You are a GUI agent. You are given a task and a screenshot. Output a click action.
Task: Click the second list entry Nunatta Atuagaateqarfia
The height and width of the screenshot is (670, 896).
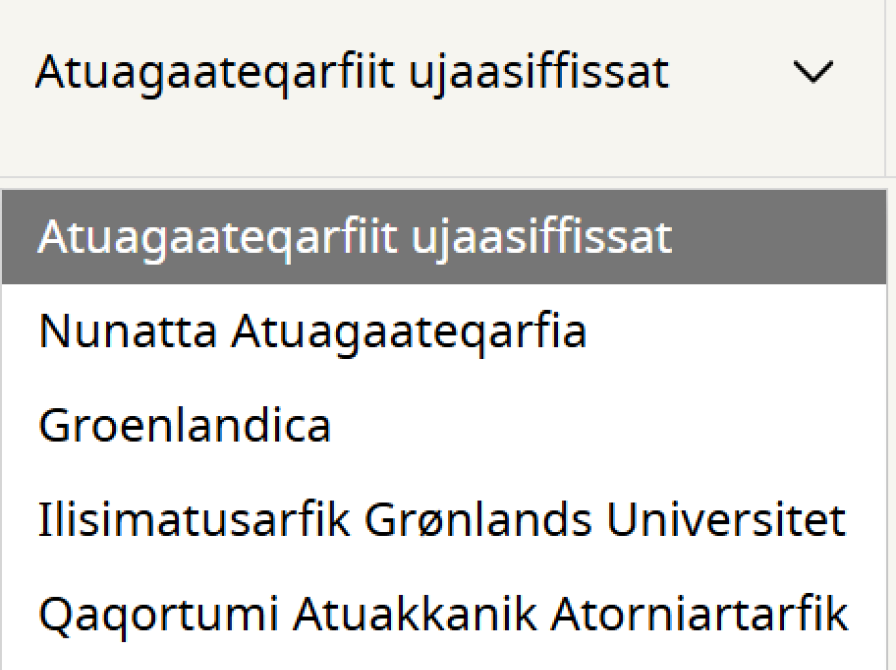(x=312, y=332)
